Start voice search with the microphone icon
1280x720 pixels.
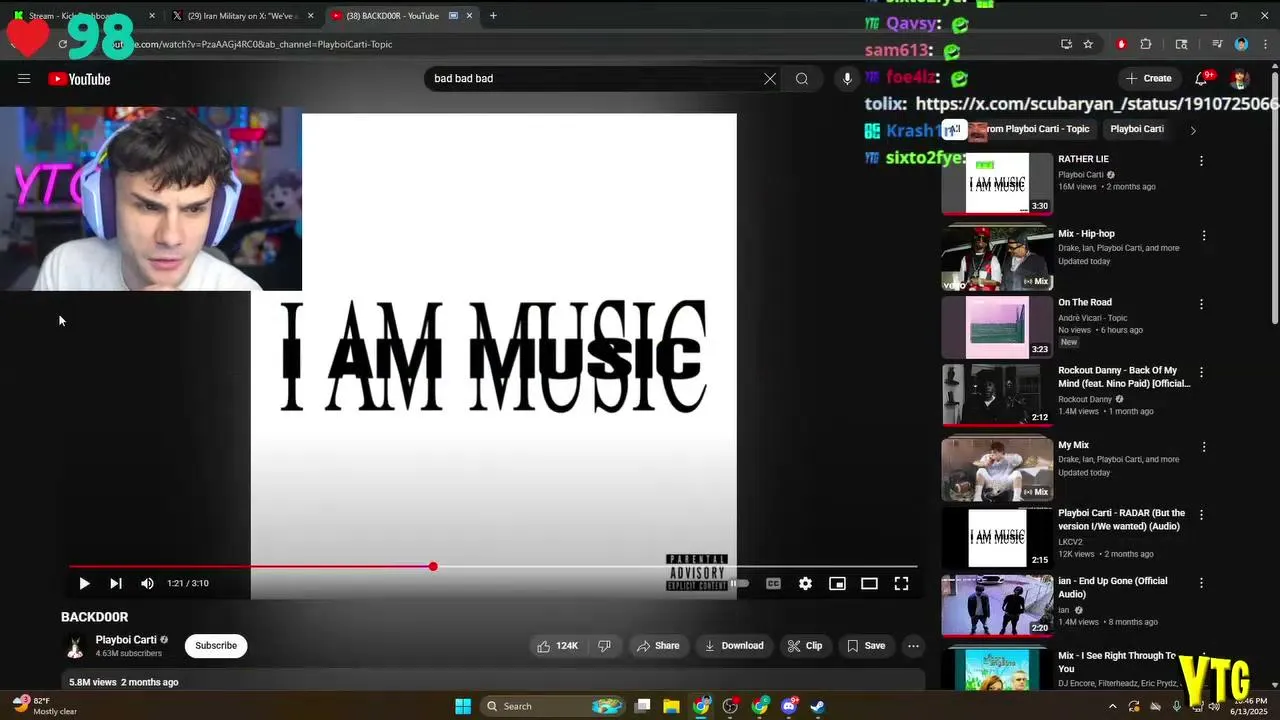[847, 78]
